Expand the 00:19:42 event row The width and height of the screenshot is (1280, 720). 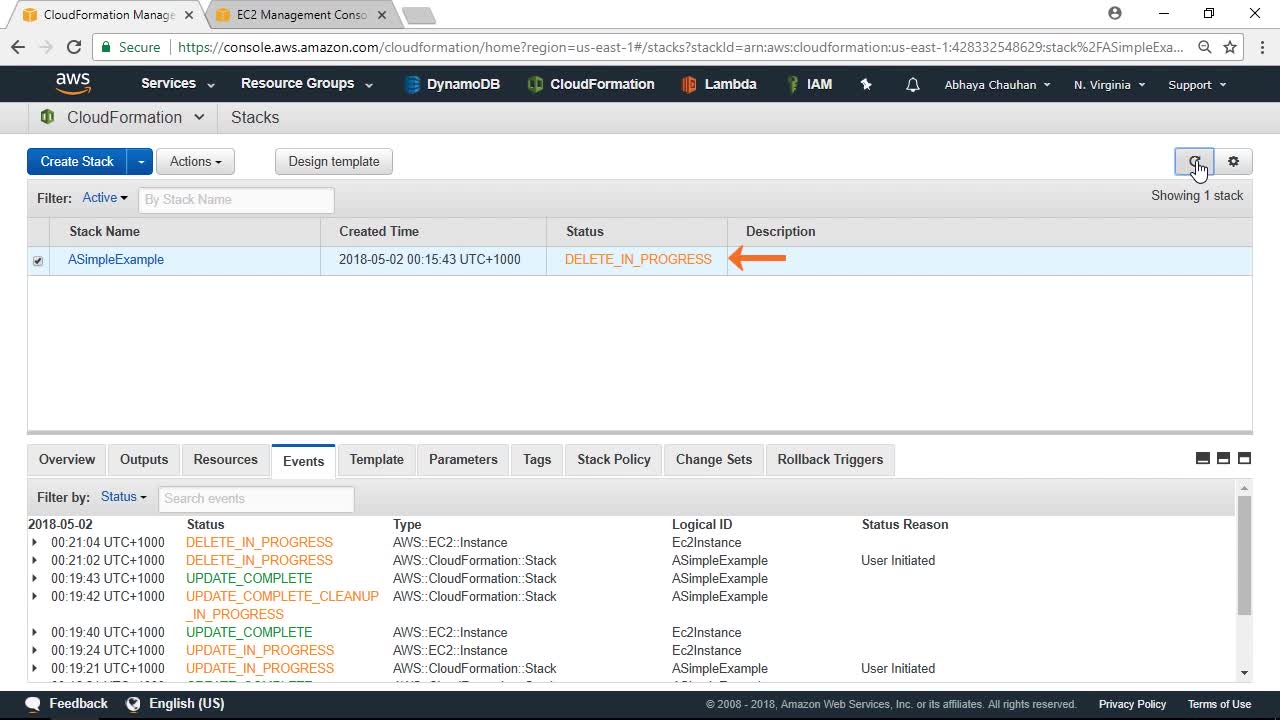34,596
